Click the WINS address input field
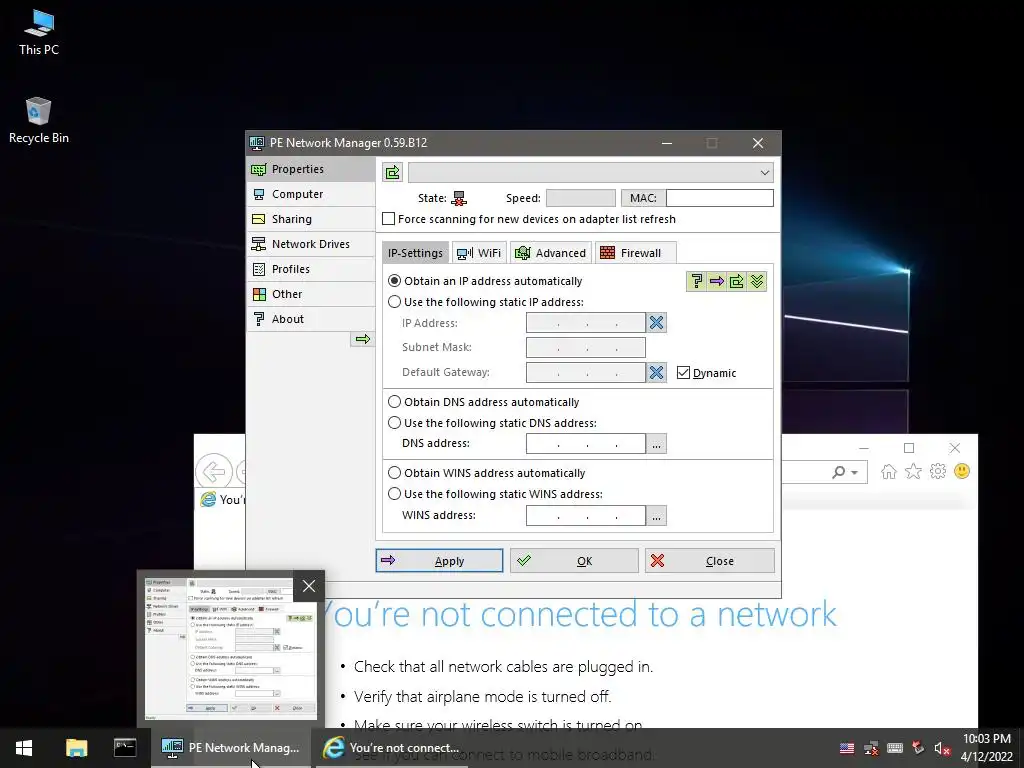 click(586, 515)
